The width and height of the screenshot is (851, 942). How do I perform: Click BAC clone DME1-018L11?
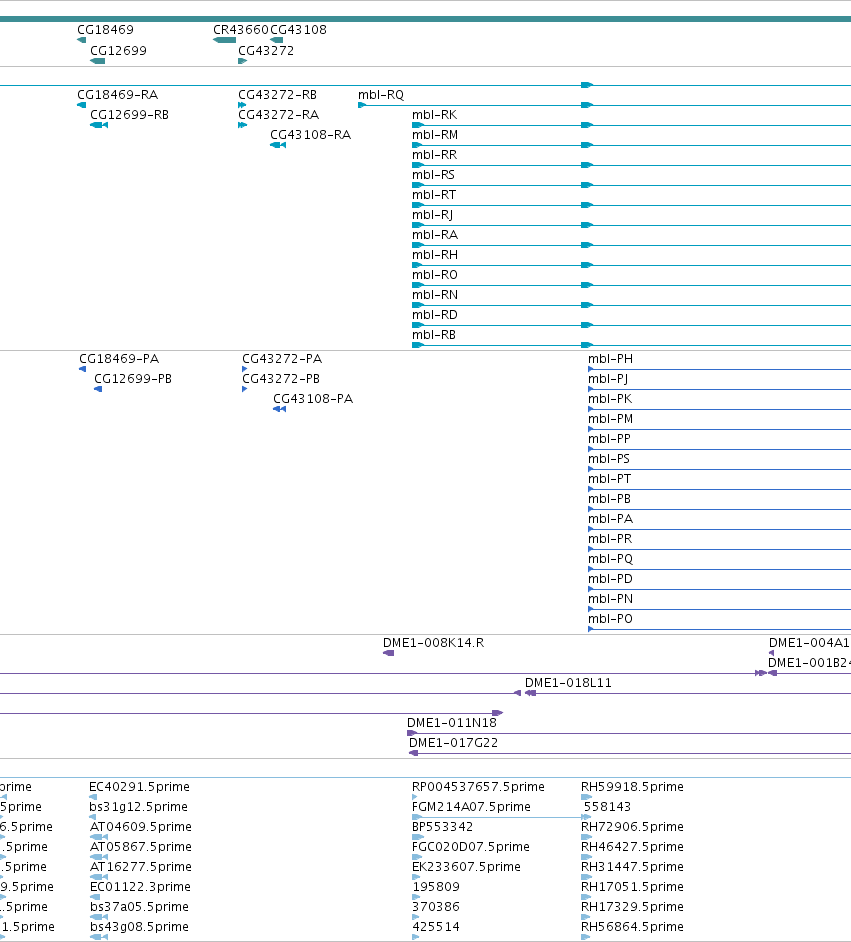[568, 682]
